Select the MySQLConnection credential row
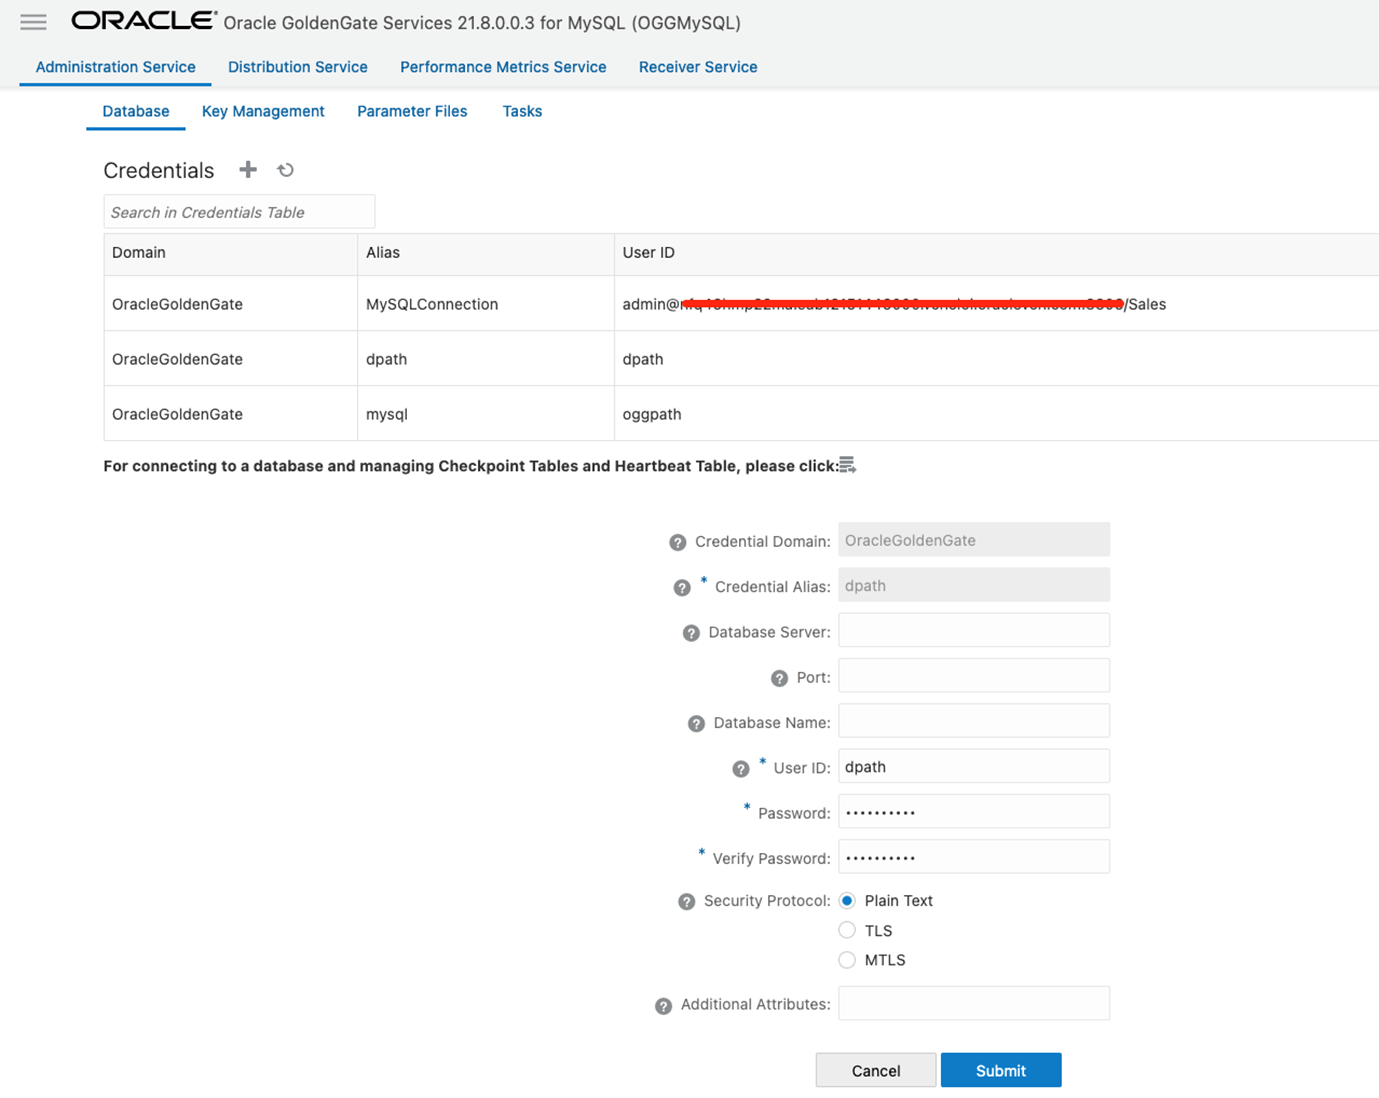The image size is (1379, 1098). pos(431,304)
